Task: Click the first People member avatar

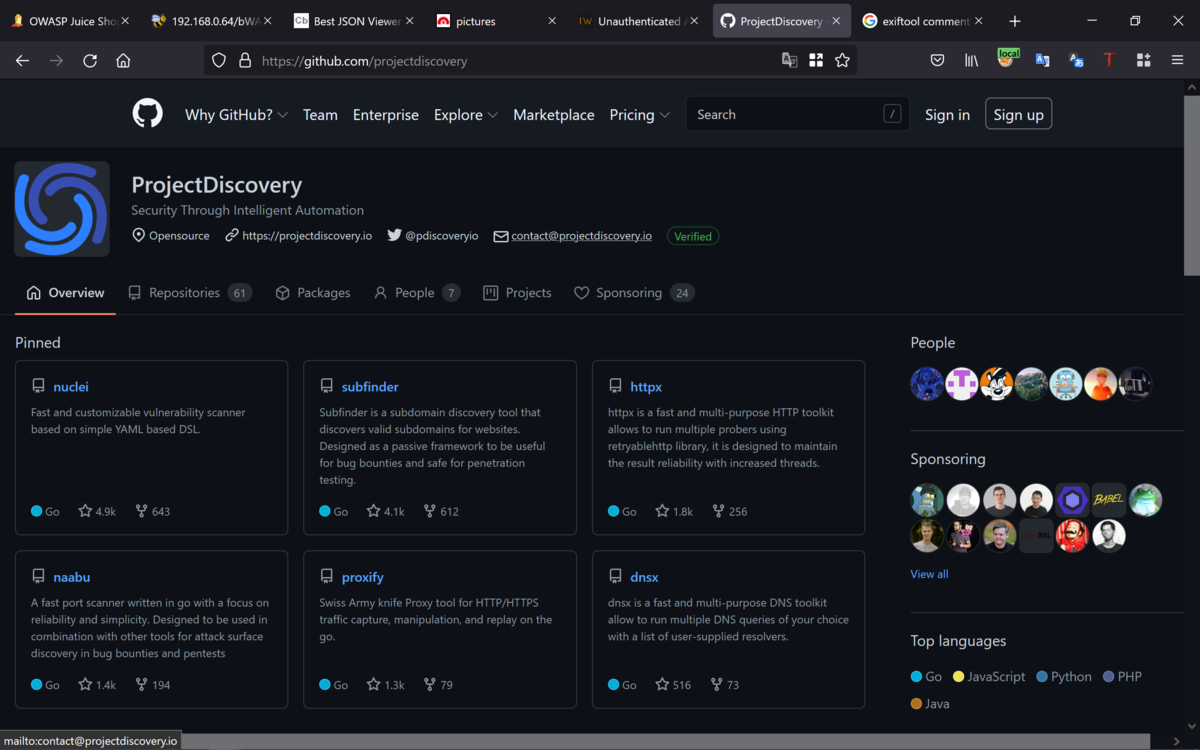Action: 927,384
